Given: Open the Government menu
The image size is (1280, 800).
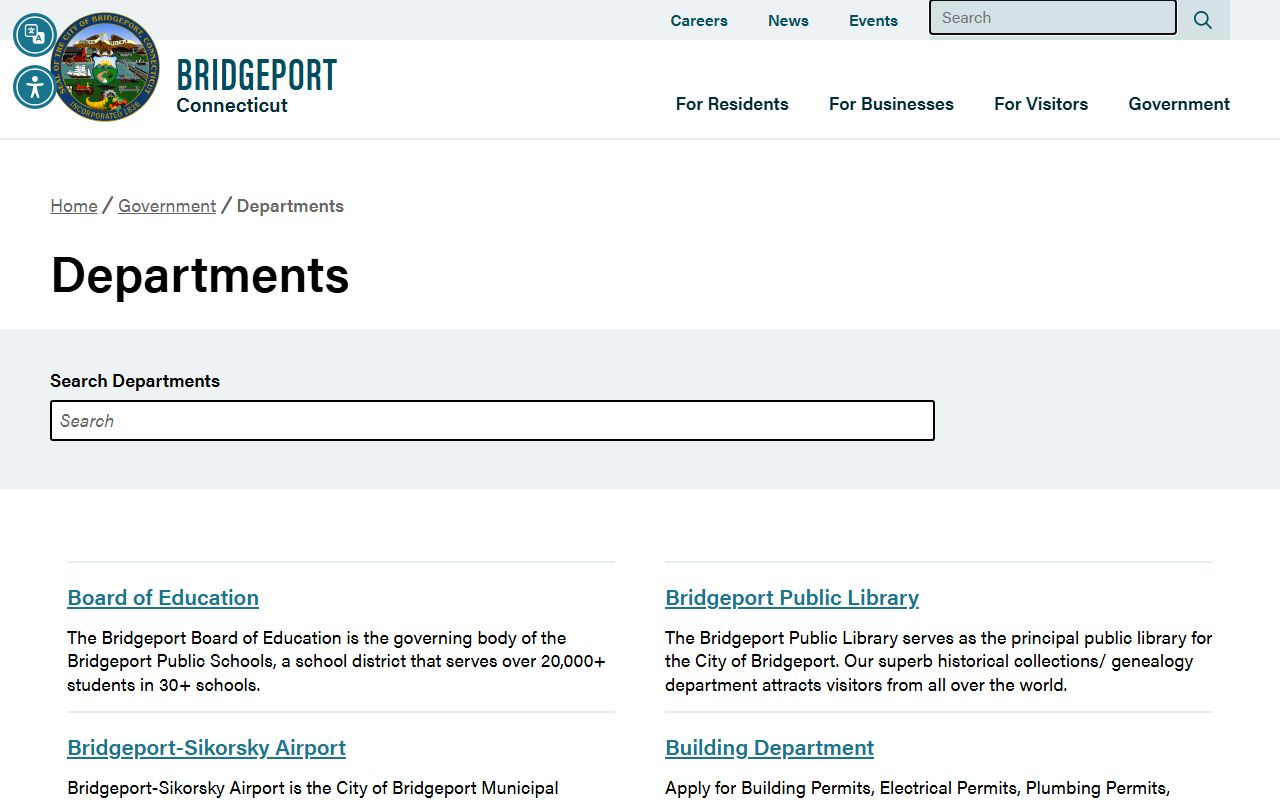Looking at the screenshot, I should click(x=1179, y=104).
